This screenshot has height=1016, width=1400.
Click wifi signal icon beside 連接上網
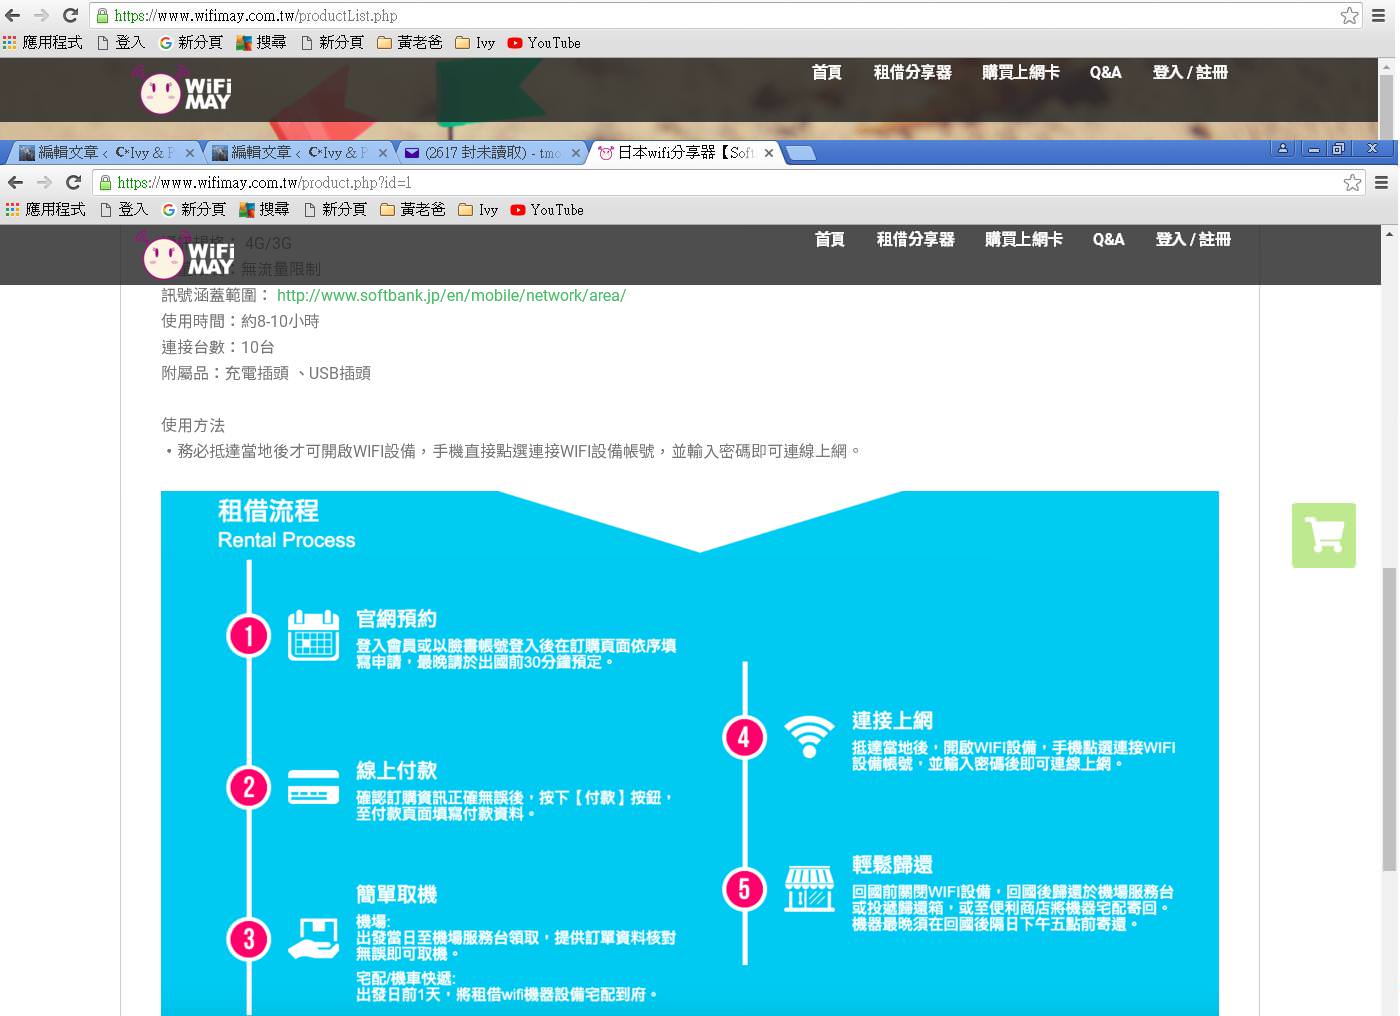tap(809, 737)
